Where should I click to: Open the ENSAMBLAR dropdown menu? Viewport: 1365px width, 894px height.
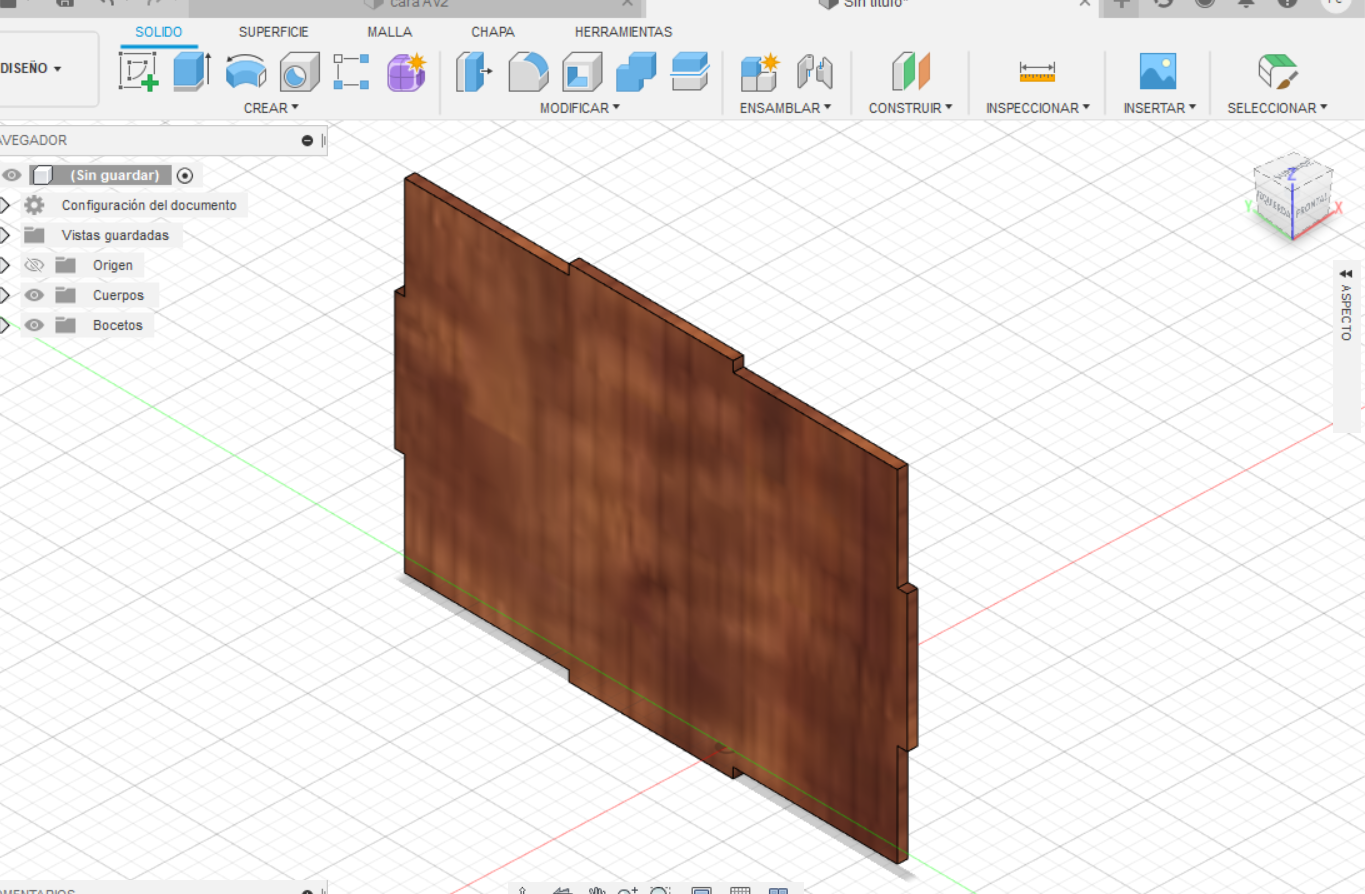786,108
